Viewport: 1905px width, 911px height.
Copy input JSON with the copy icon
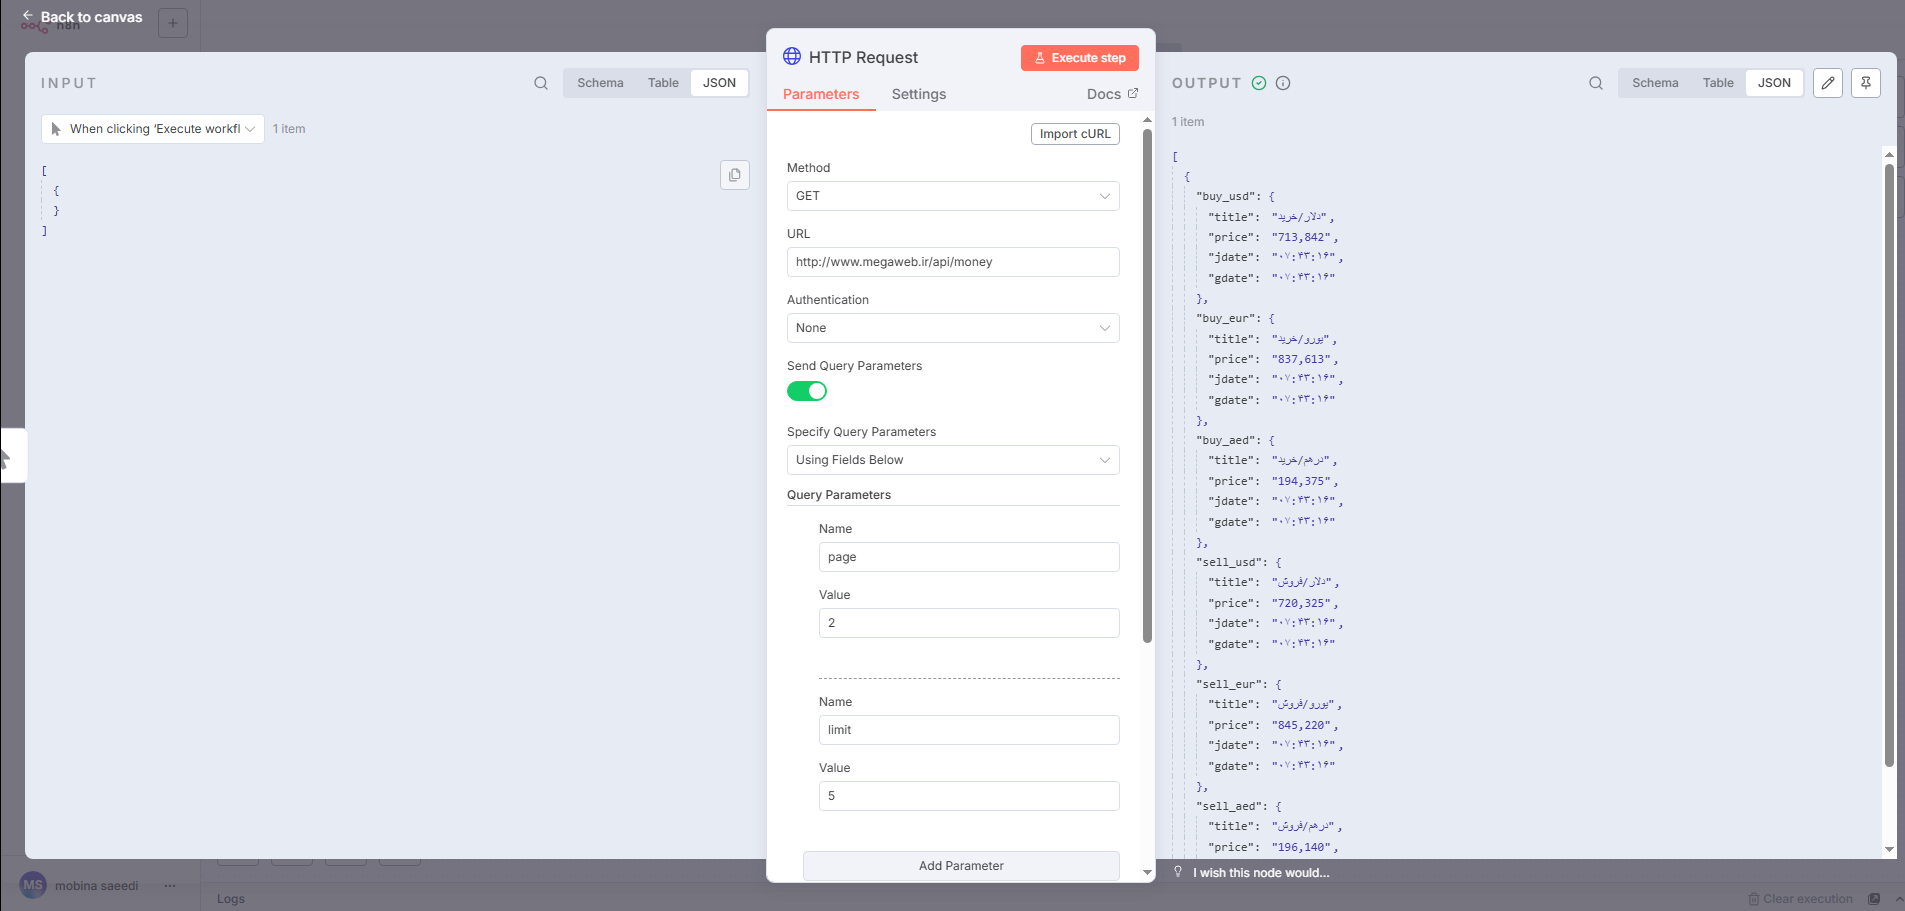(x=735, y=175)
